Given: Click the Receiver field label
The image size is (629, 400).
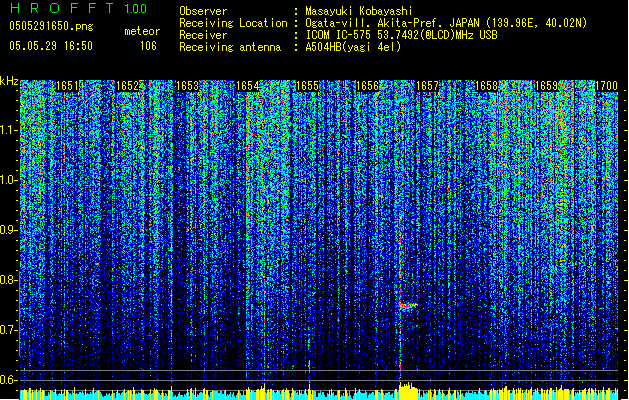Looking at the screenshot, I should click(203, 35).
